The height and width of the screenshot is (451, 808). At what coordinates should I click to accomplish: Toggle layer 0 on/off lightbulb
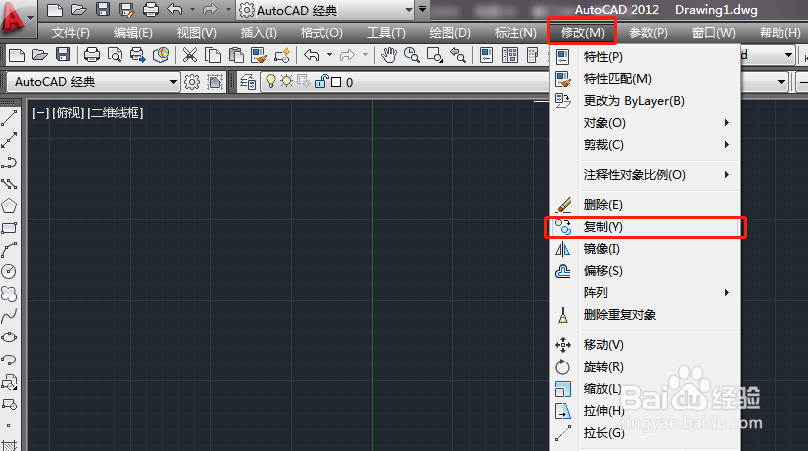271,81
